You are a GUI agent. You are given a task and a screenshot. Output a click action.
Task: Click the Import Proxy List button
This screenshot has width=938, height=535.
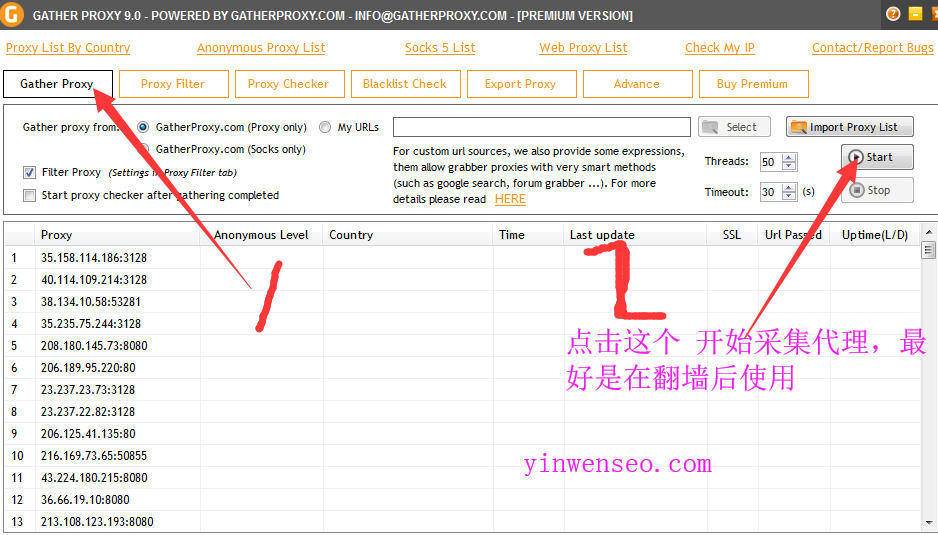(x=849, y=127)
